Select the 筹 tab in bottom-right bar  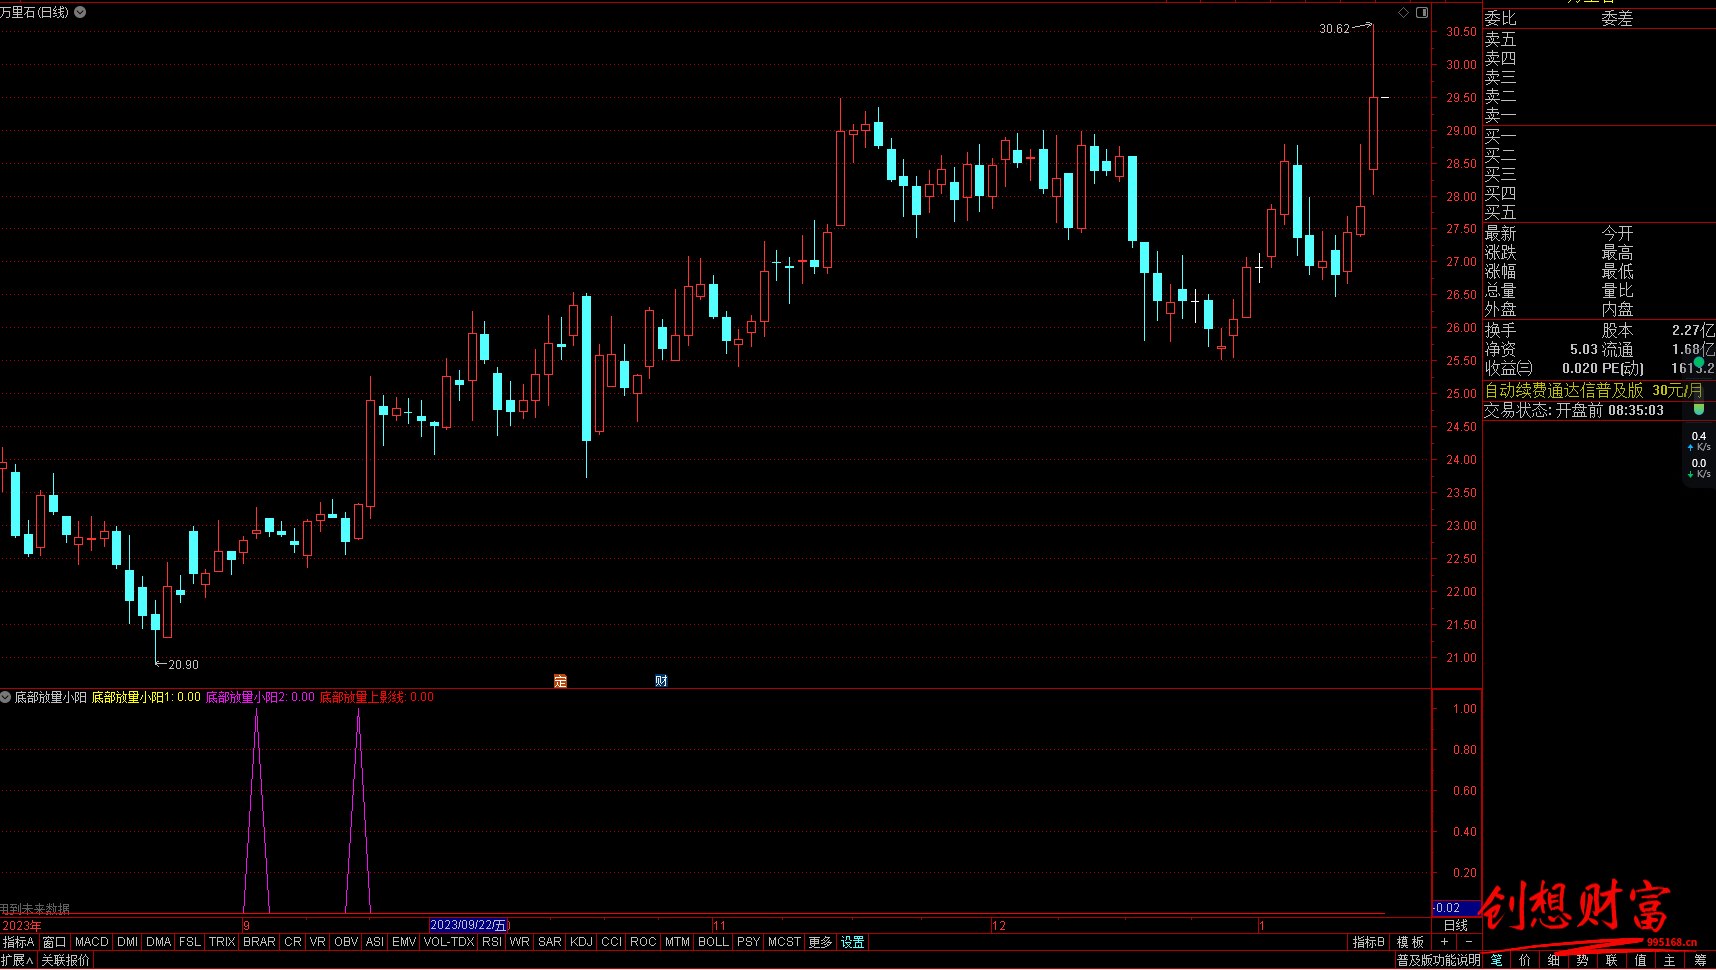[x=1699, y=960]
